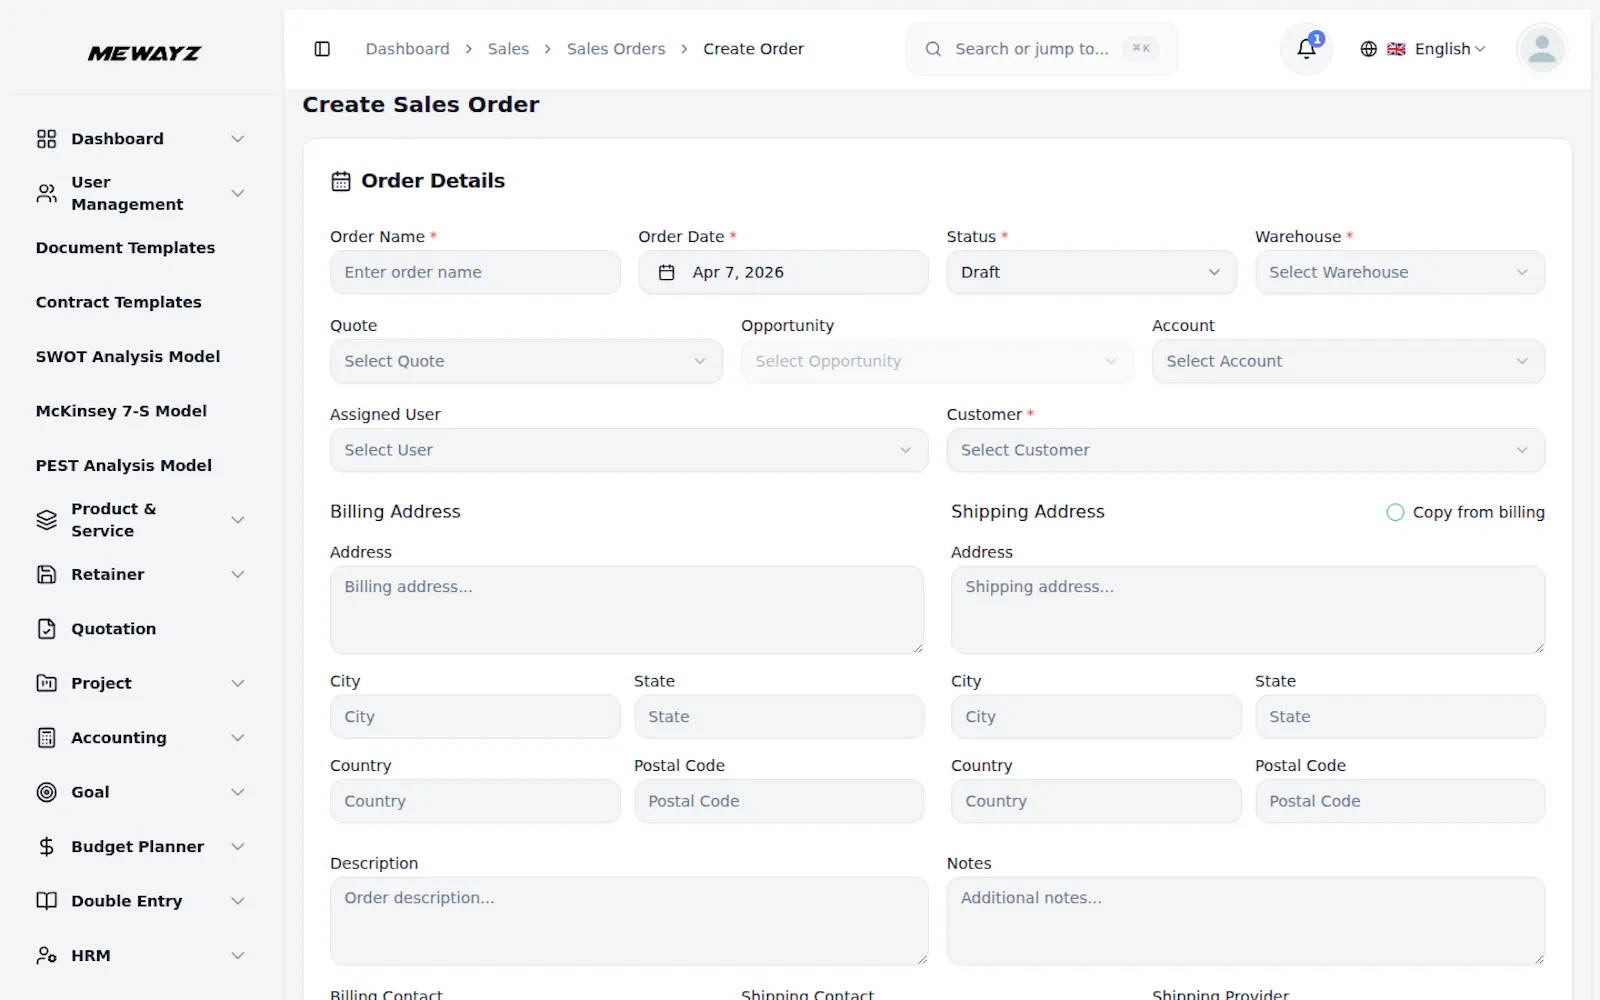1600x1000 pixels.
Task: Expand the HRM sidebar chevron
Action: 238,955
